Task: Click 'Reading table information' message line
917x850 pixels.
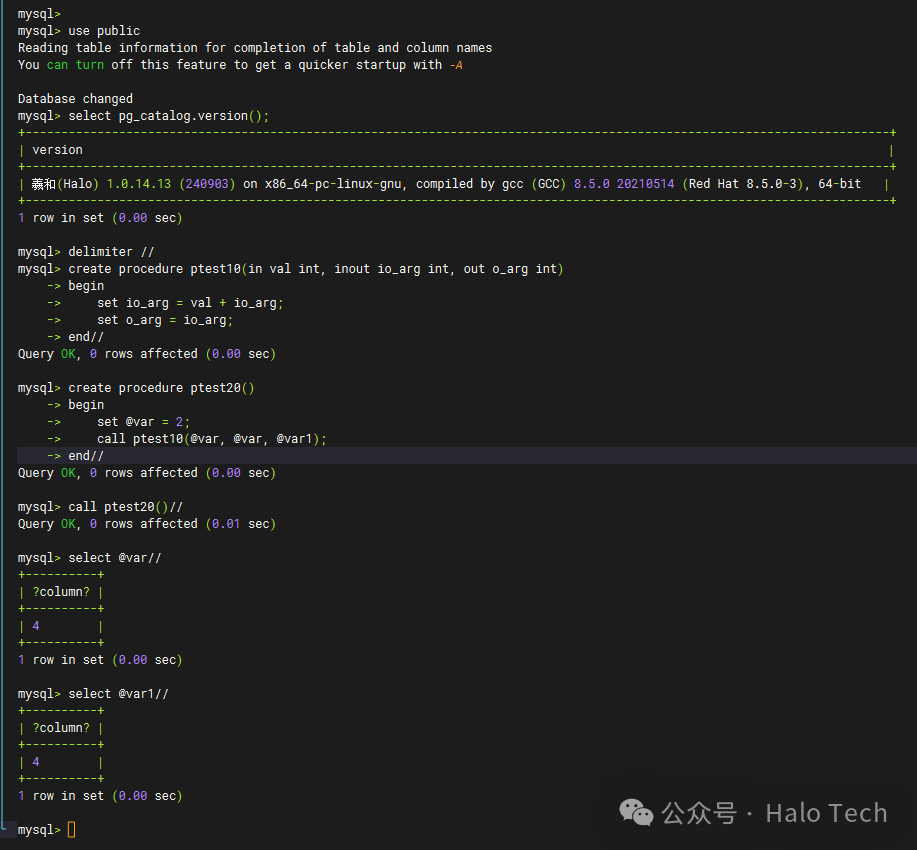Action: click(255, 48)
